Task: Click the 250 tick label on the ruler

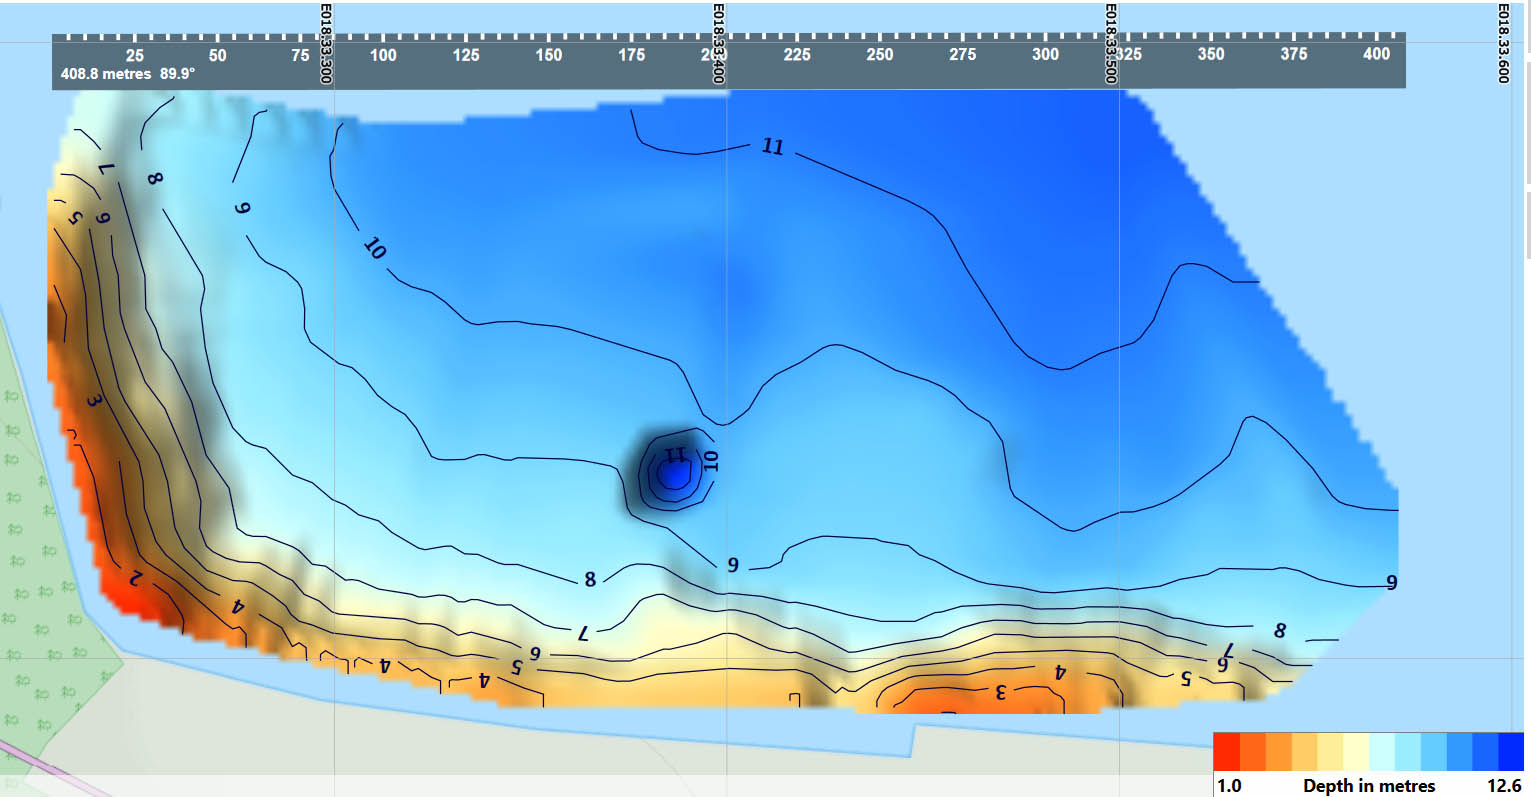Action: point(880,55)
